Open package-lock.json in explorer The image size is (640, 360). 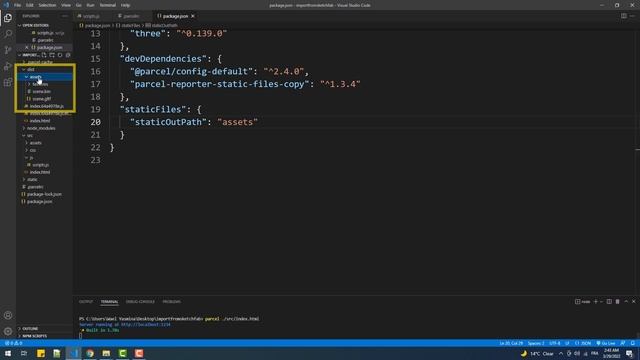point(45,194)
